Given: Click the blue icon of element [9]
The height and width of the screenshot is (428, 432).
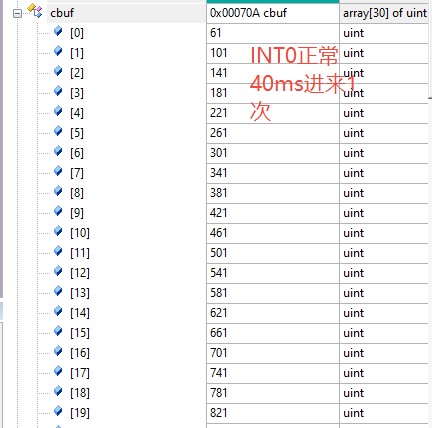Looking at the screenshot, I should click(x=58, y=211).
